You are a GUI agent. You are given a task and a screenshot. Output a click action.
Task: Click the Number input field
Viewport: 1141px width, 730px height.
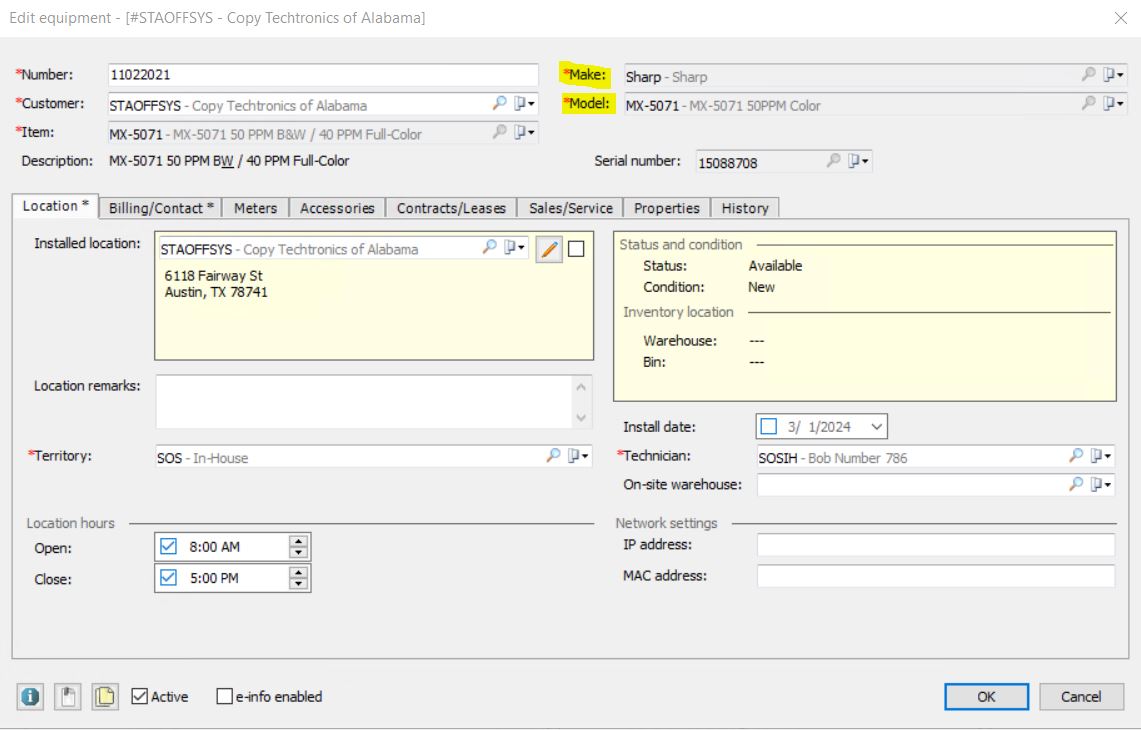[x=323, y=75]
